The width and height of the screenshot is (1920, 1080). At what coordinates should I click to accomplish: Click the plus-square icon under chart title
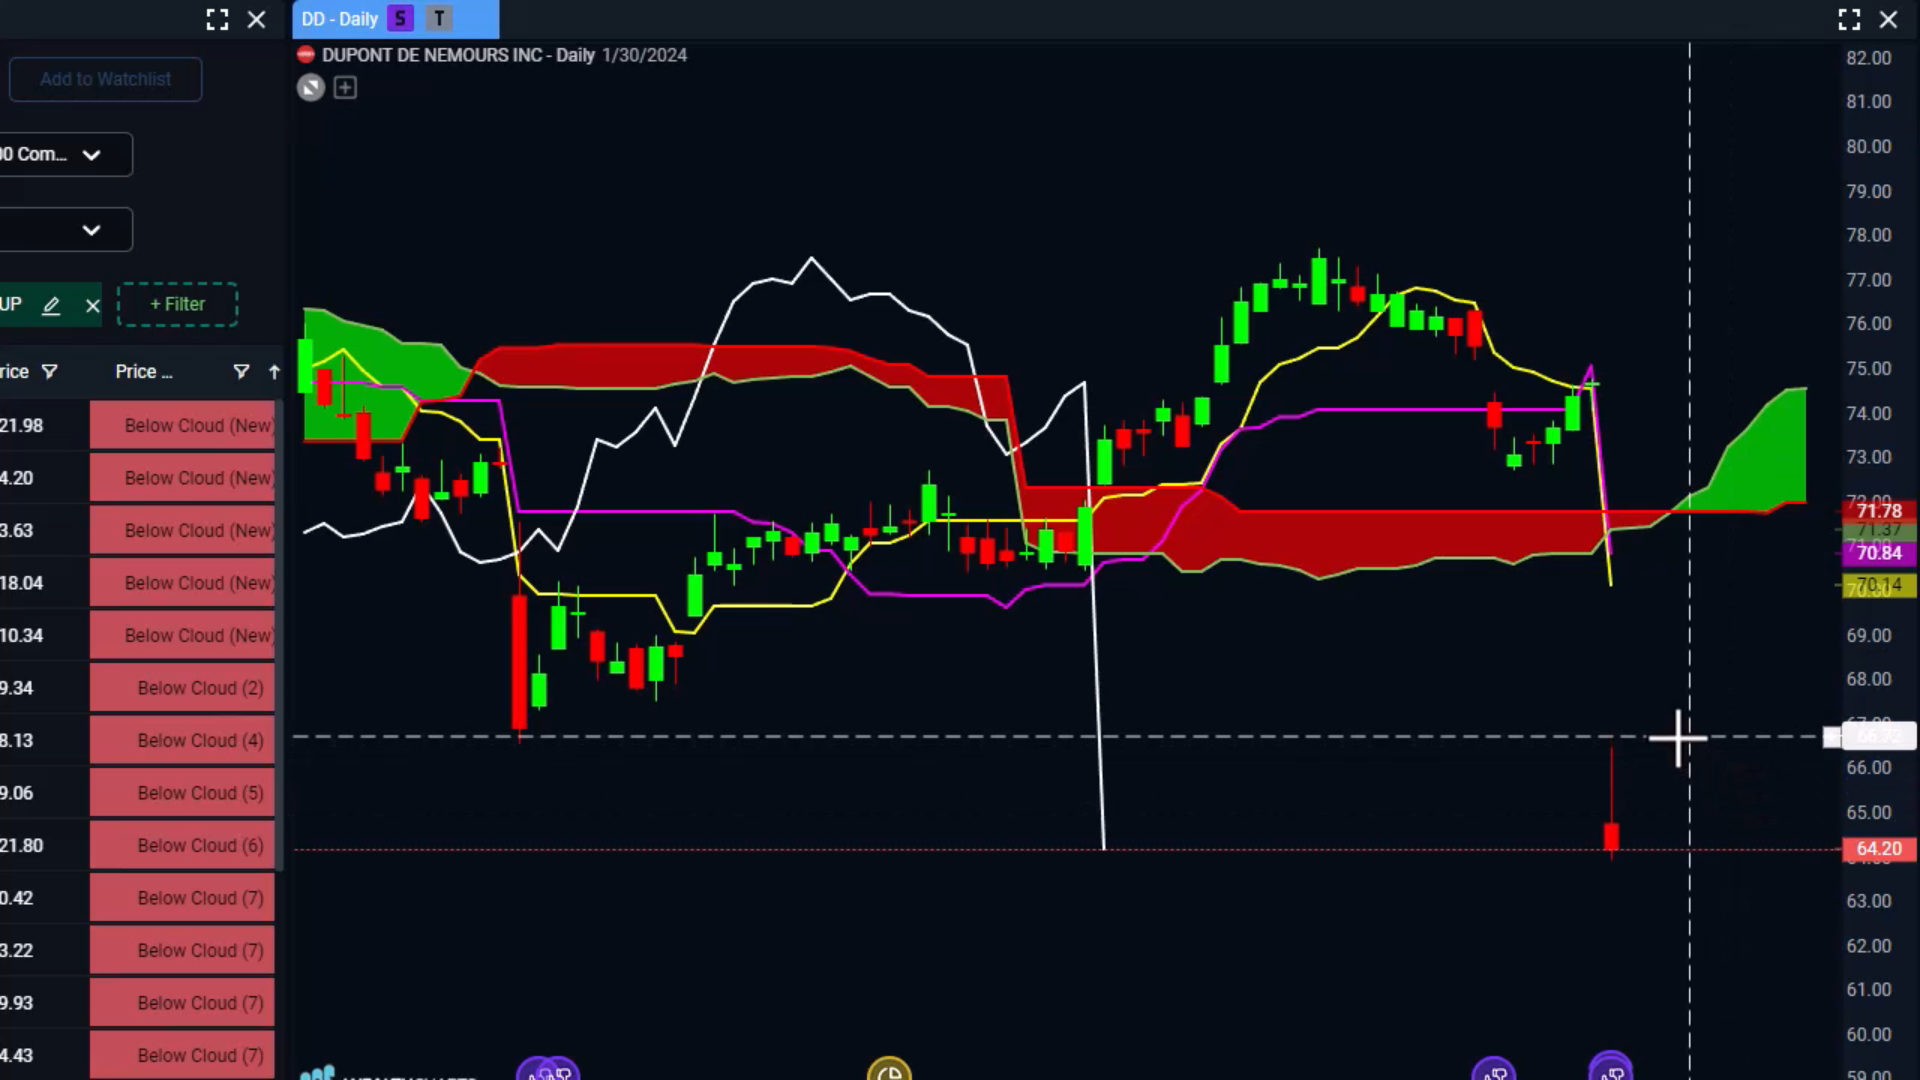point(345,88)
